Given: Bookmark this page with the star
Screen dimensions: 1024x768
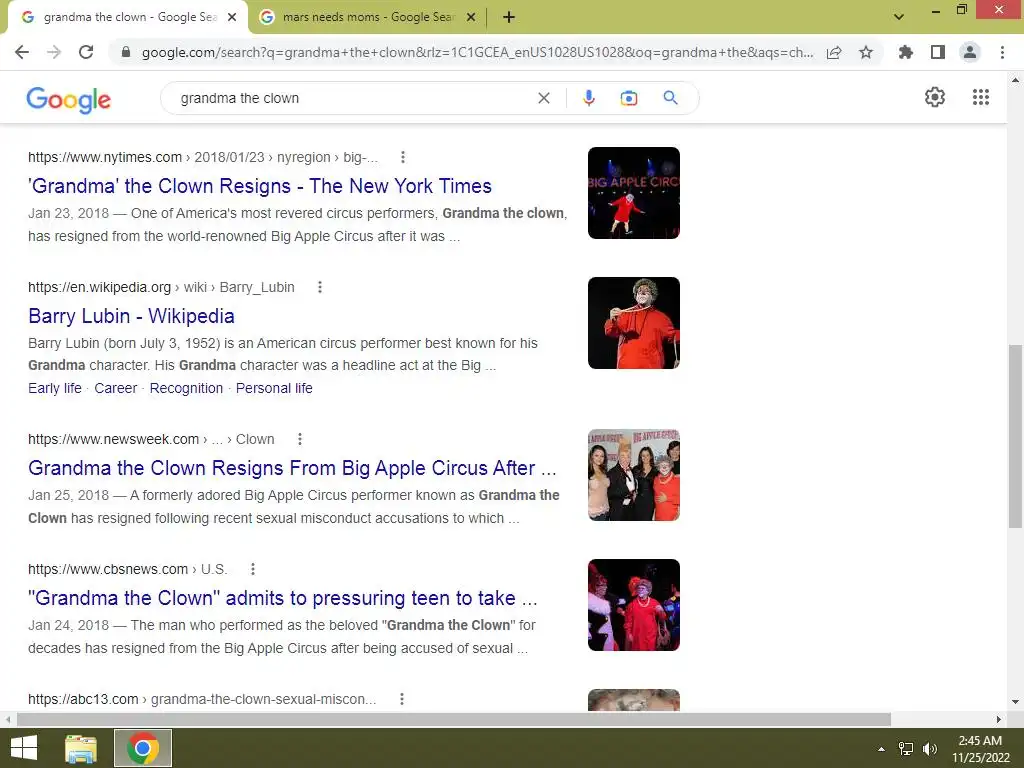Looking at the screenshot, I should pyautogui.click(x=866, y=52).
